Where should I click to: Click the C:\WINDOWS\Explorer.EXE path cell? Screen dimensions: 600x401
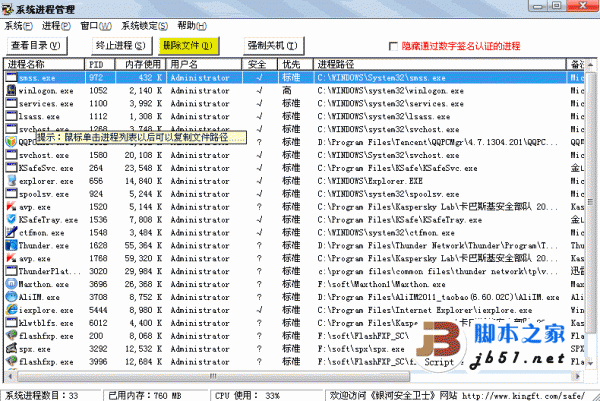[x=370, y=181]
